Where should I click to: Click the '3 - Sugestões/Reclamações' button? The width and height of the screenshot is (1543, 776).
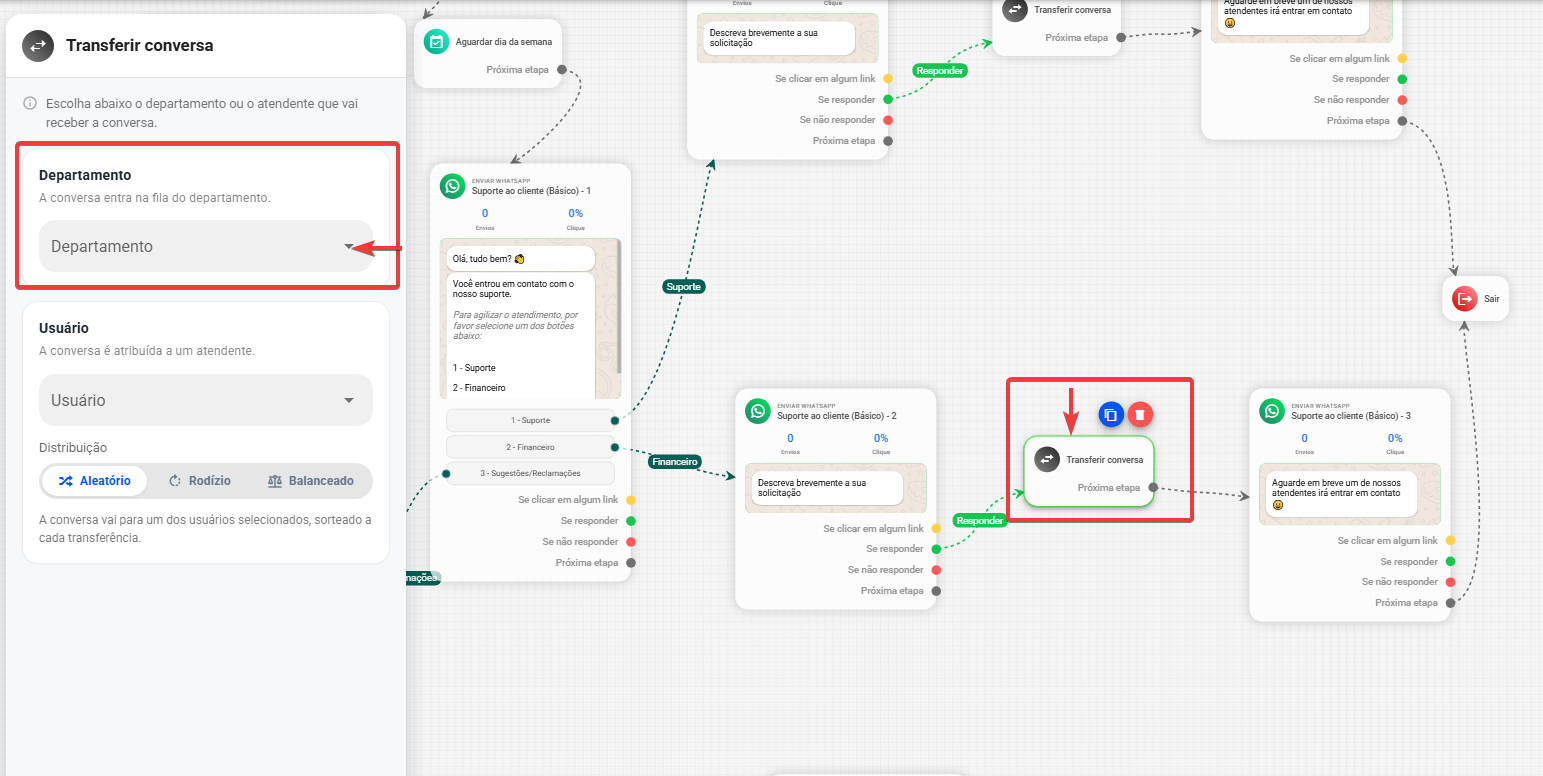[x=530, y=473]
